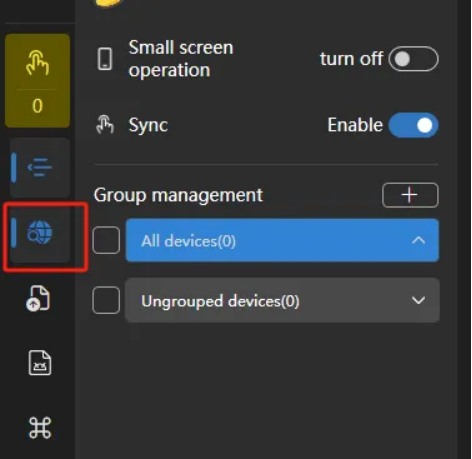
Task: Expand the Ungrouped devices chevron
Action: [x=418, y=300]
